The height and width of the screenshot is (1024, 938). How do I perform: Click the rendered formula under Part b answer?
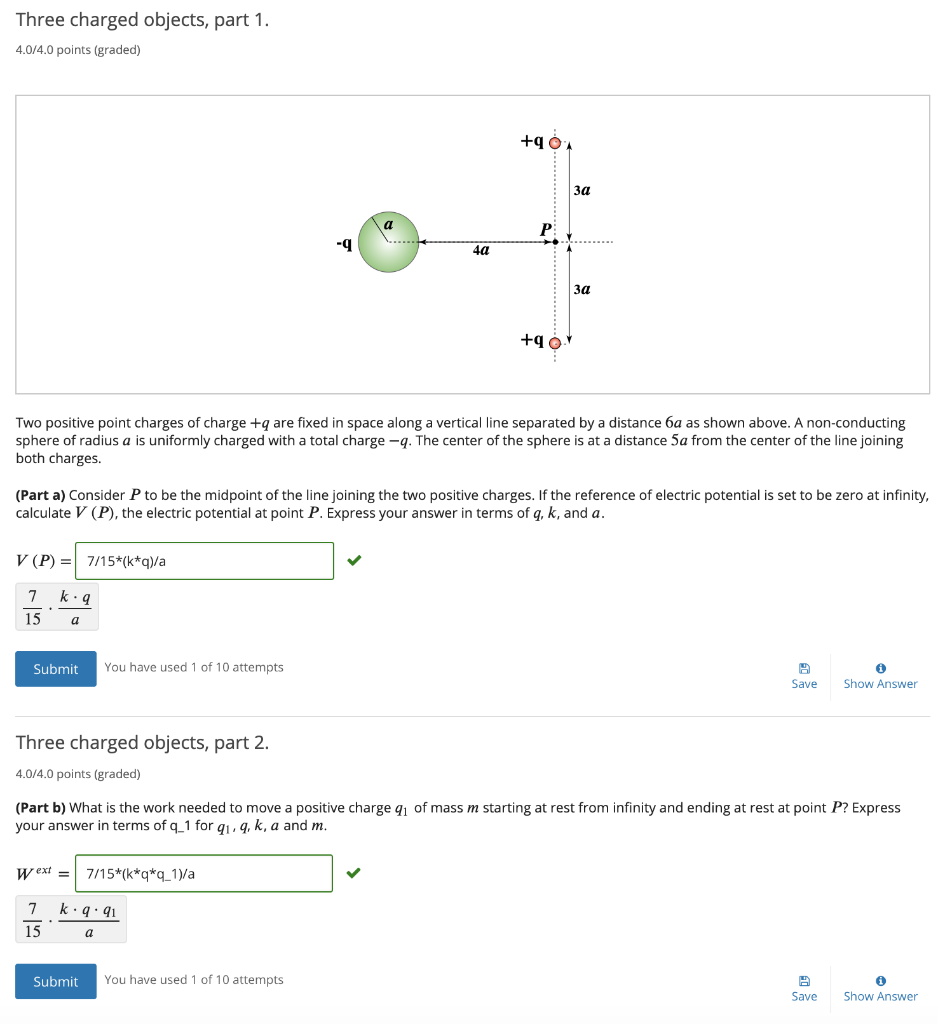(70, 919)
